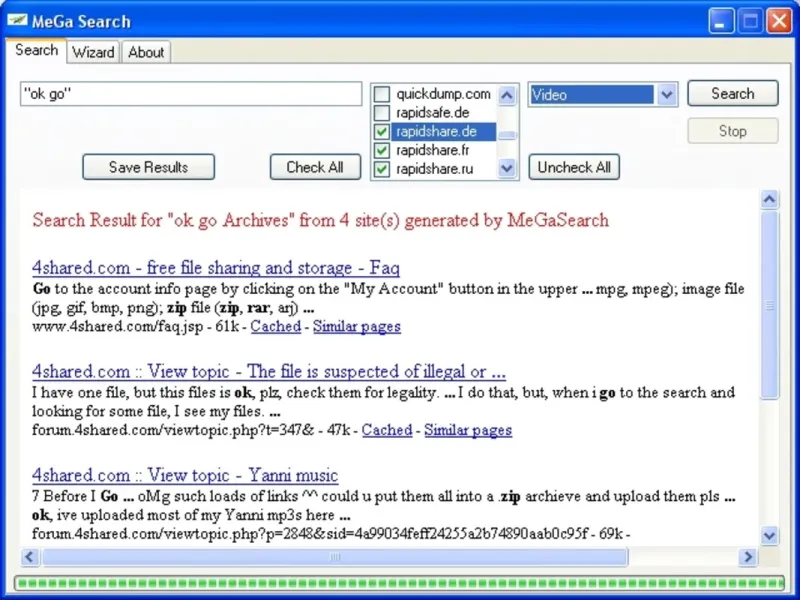Screen dimensions: 800x600
Task: Click results vertical scroll down arrow
Action: pyautogui.click(x=769, y=535)
